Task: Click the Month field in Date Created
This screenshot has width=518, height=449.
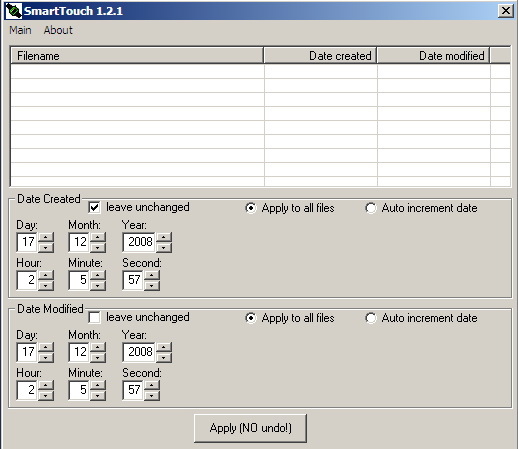Action: pos(79,242)
